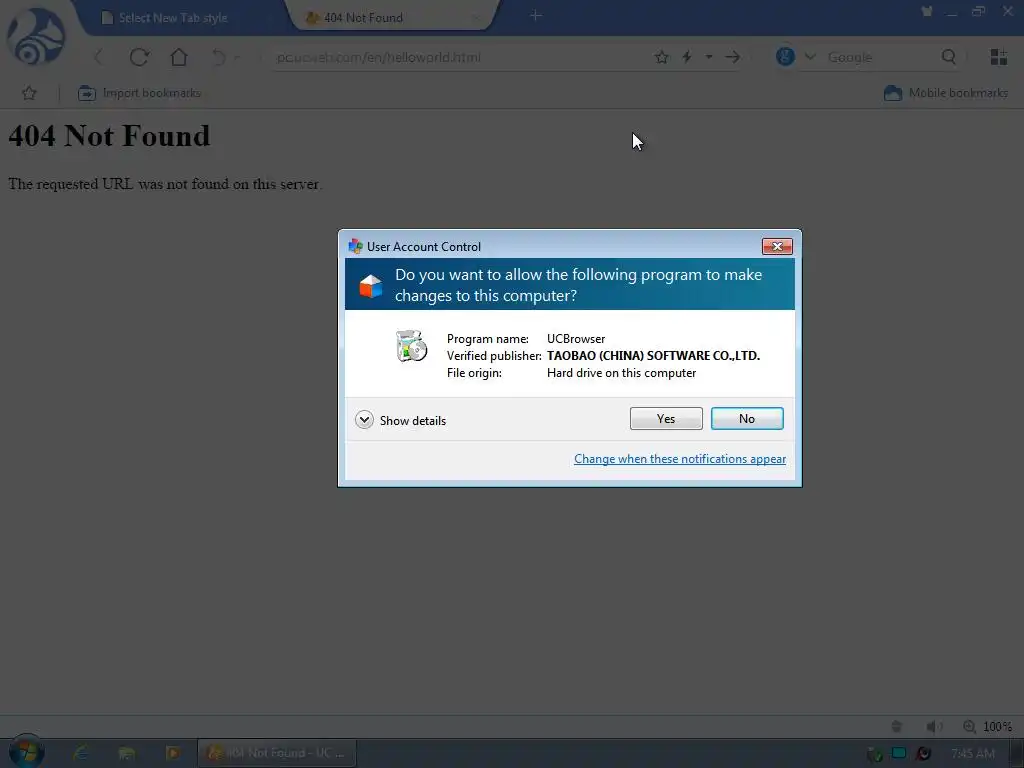Open the search engine selector chevron
The image size is (1024, 768).
810,57
